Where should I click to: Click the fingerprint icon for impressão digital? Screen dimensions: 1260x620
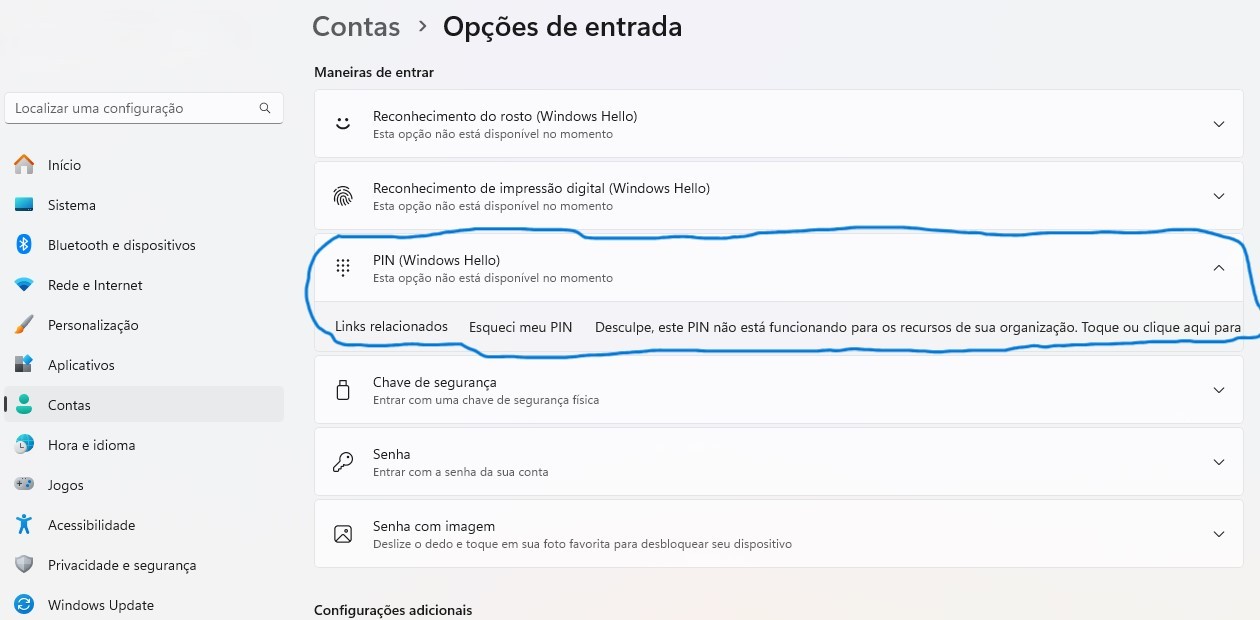coord(343,196)
